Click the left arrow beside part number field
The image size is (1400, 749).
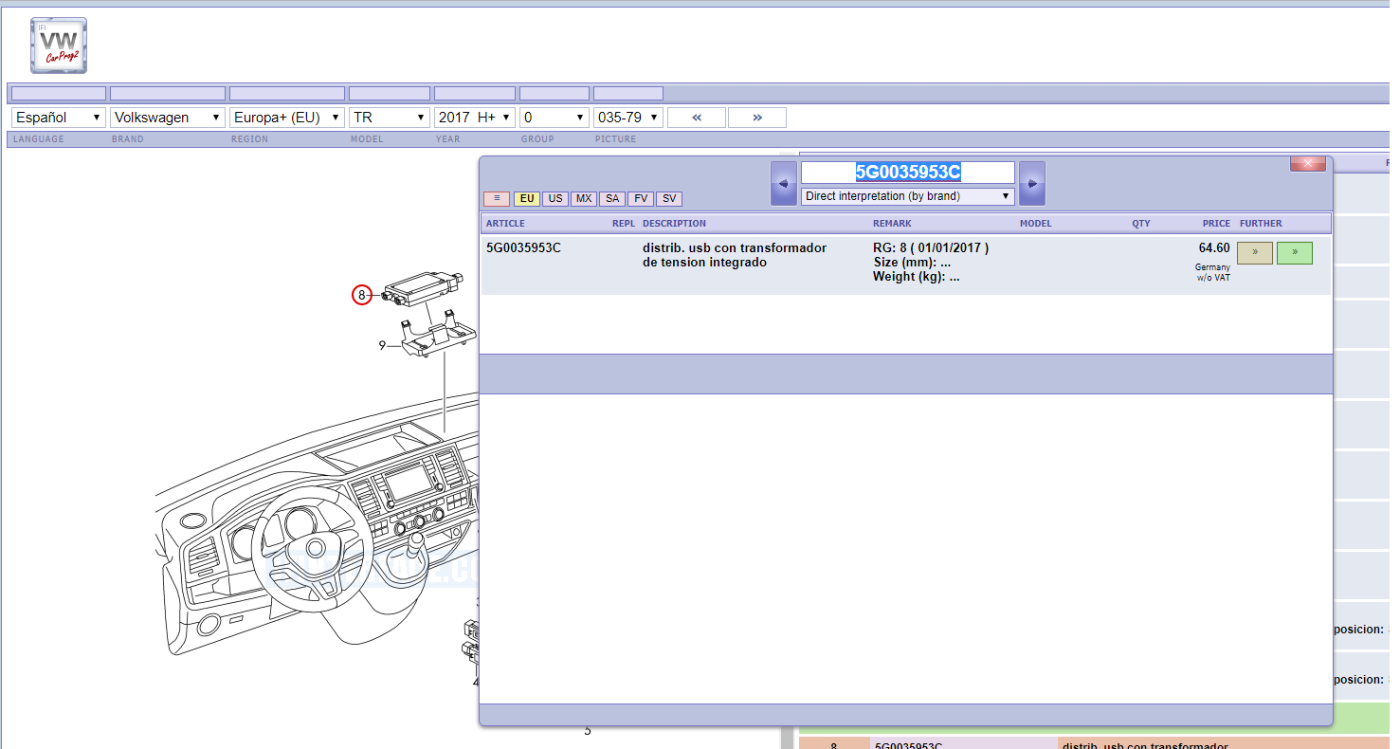(784, 183)
